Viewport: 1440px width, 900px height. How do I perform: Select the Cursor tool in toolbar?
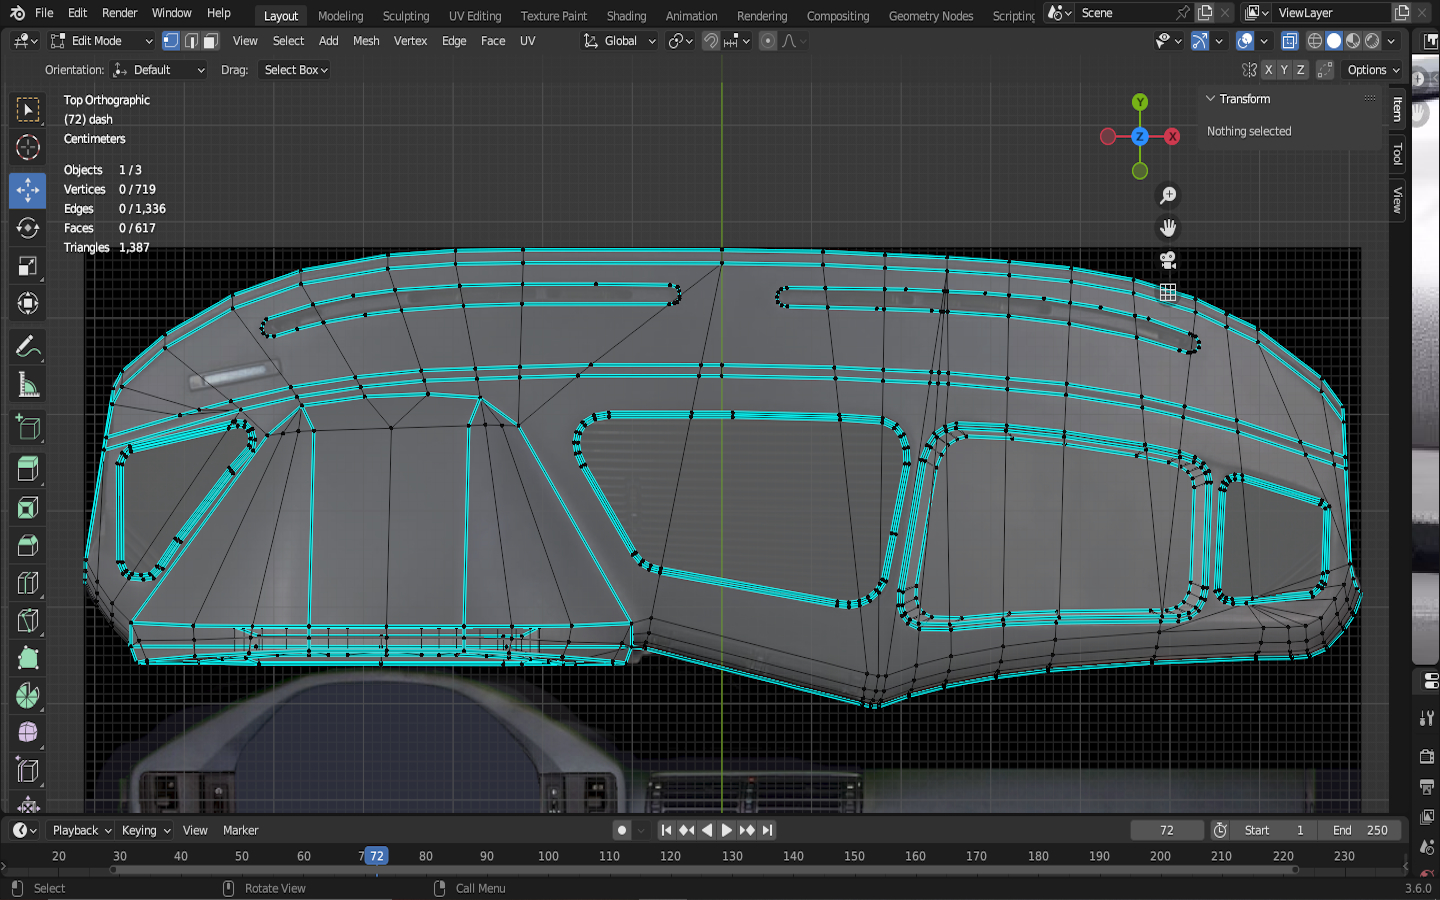(x=28, y=148)
